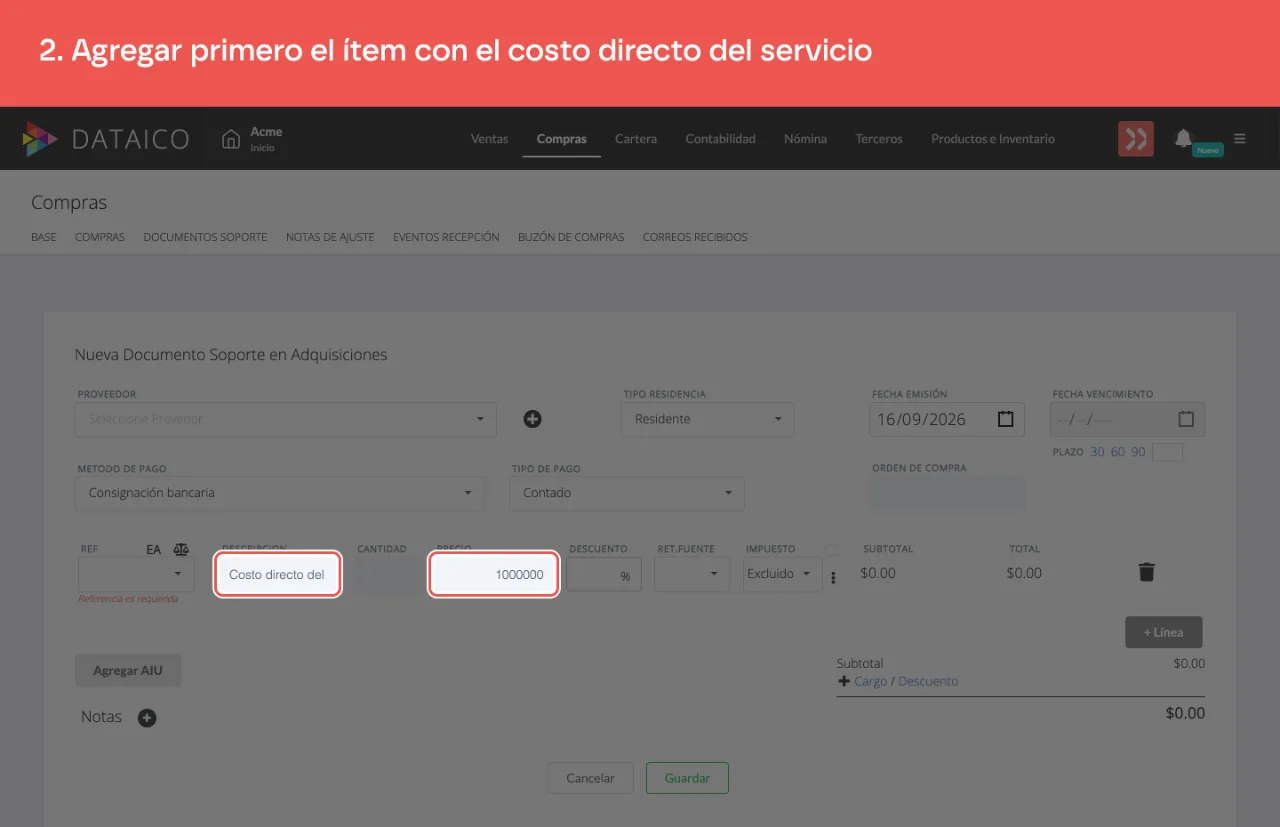Expand the Proveedor dropdown
Screen dimensions: 1280x827
(x=286, y=419)
